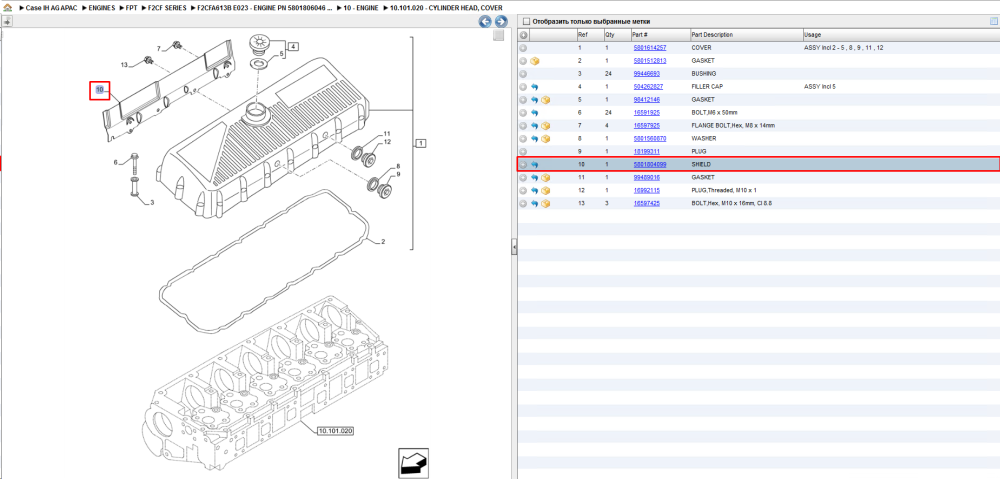The height and width of the screenshot is (479, 1000).
Task: Sort by the 'Usage' column header
Action: [x=901, y=35]
